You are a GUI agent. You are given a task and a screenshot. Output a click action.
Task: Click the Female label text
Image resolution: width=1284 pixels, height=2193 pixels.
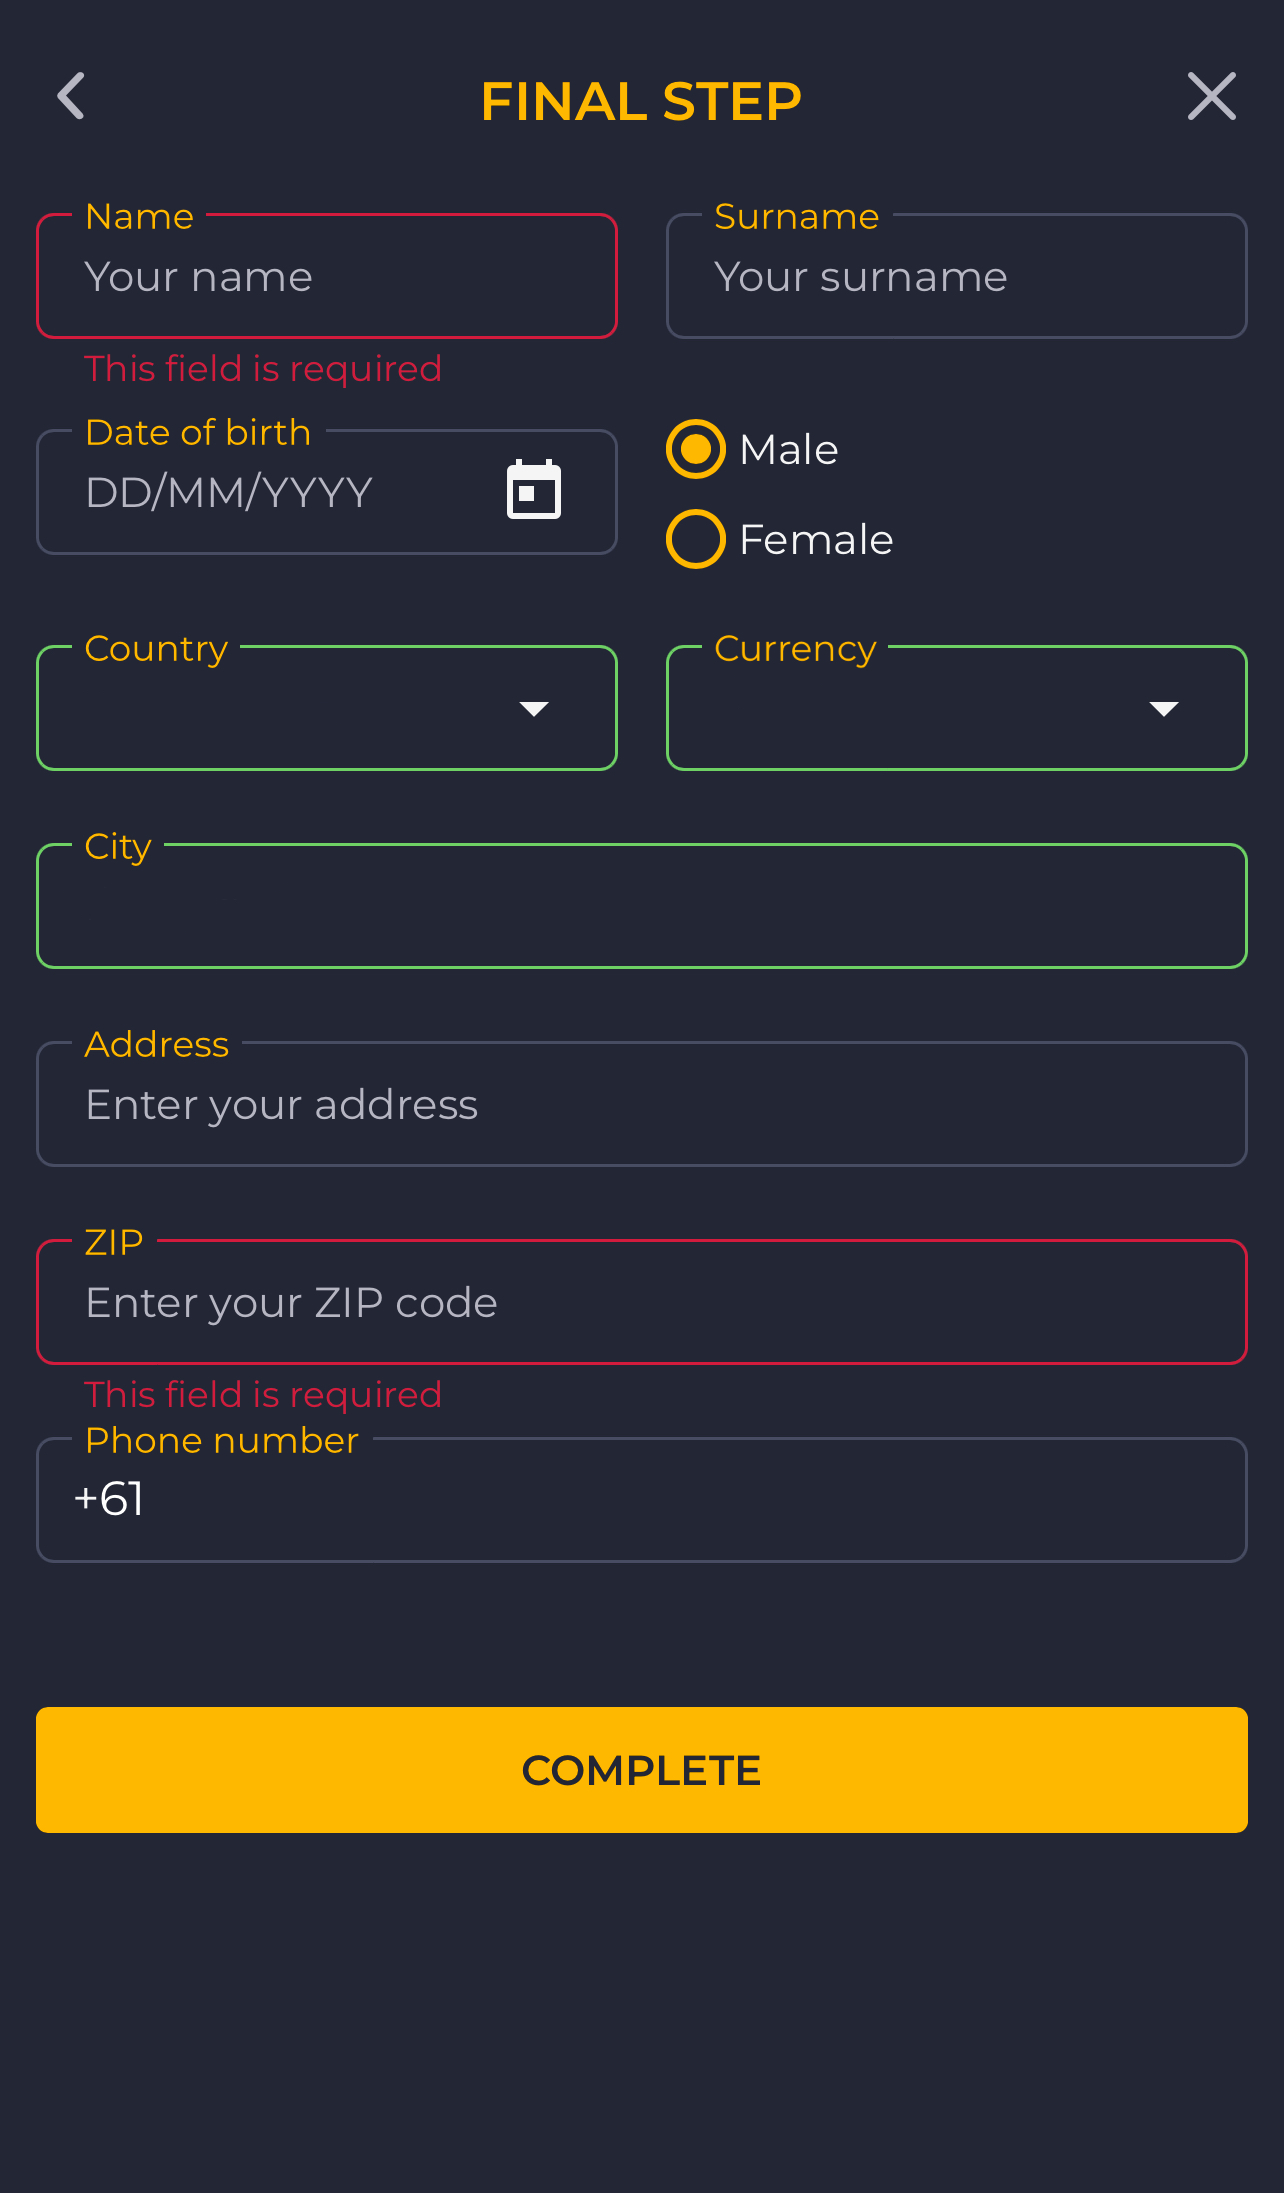coord(816,540)
